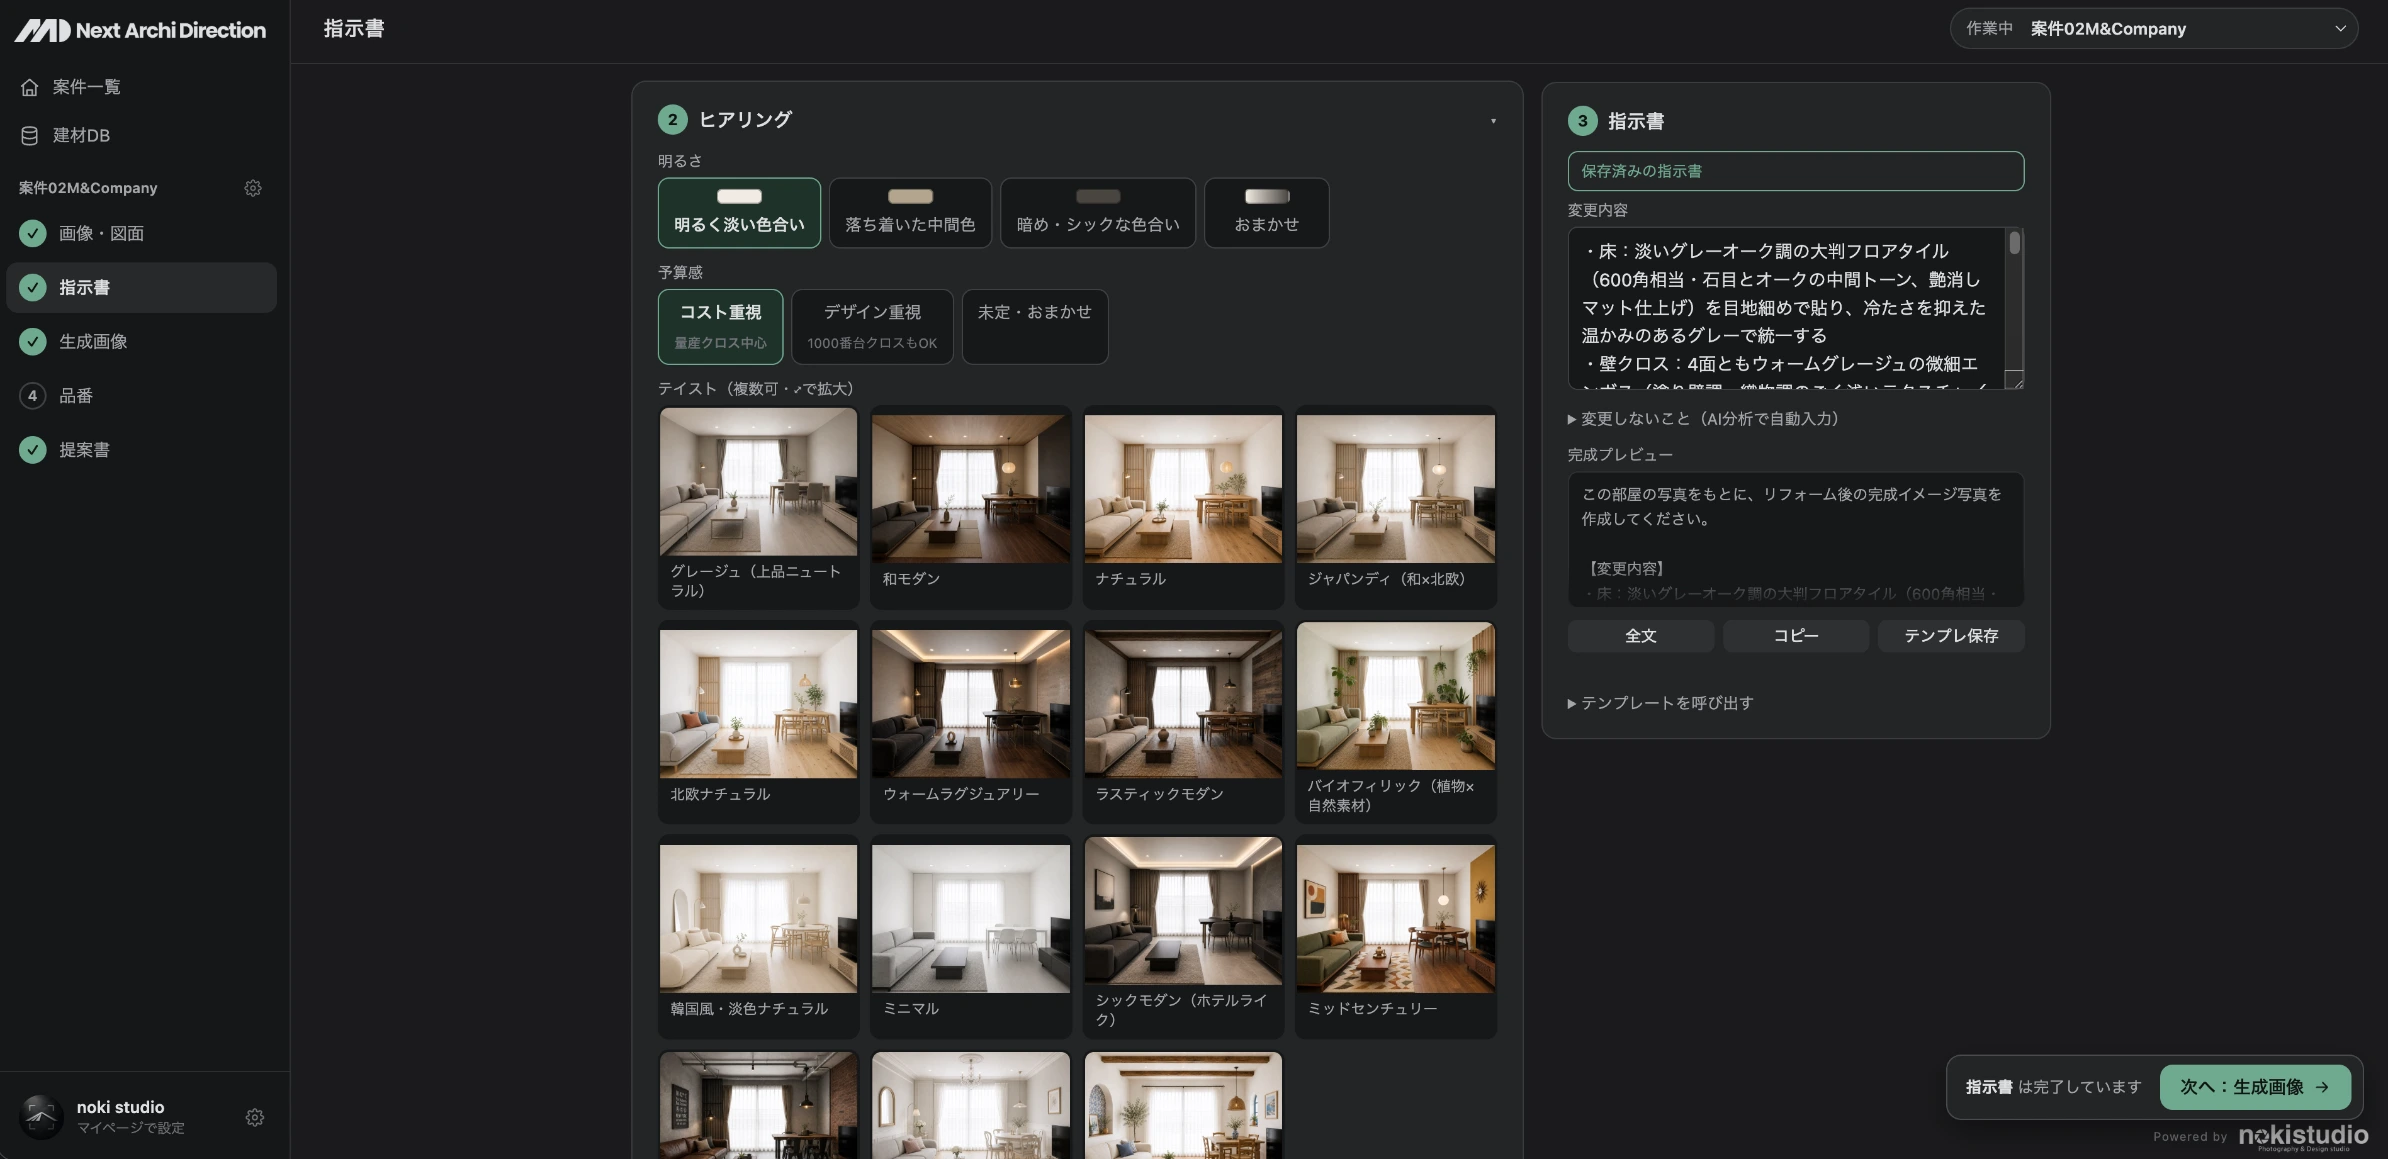Select taste thumbnail ミニマル
This screenshot has width=2388, height=1159.
pos(971,937)
